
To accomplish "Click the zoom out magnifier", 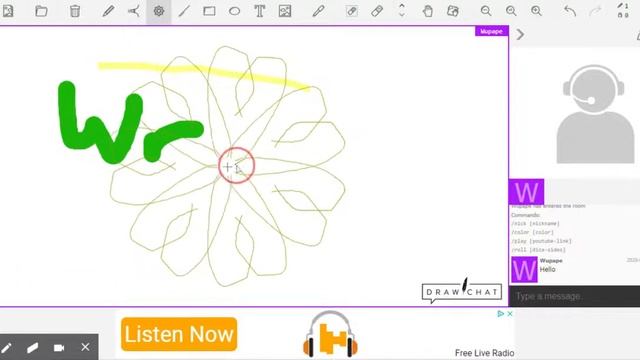I will click(x=486, y=11).
